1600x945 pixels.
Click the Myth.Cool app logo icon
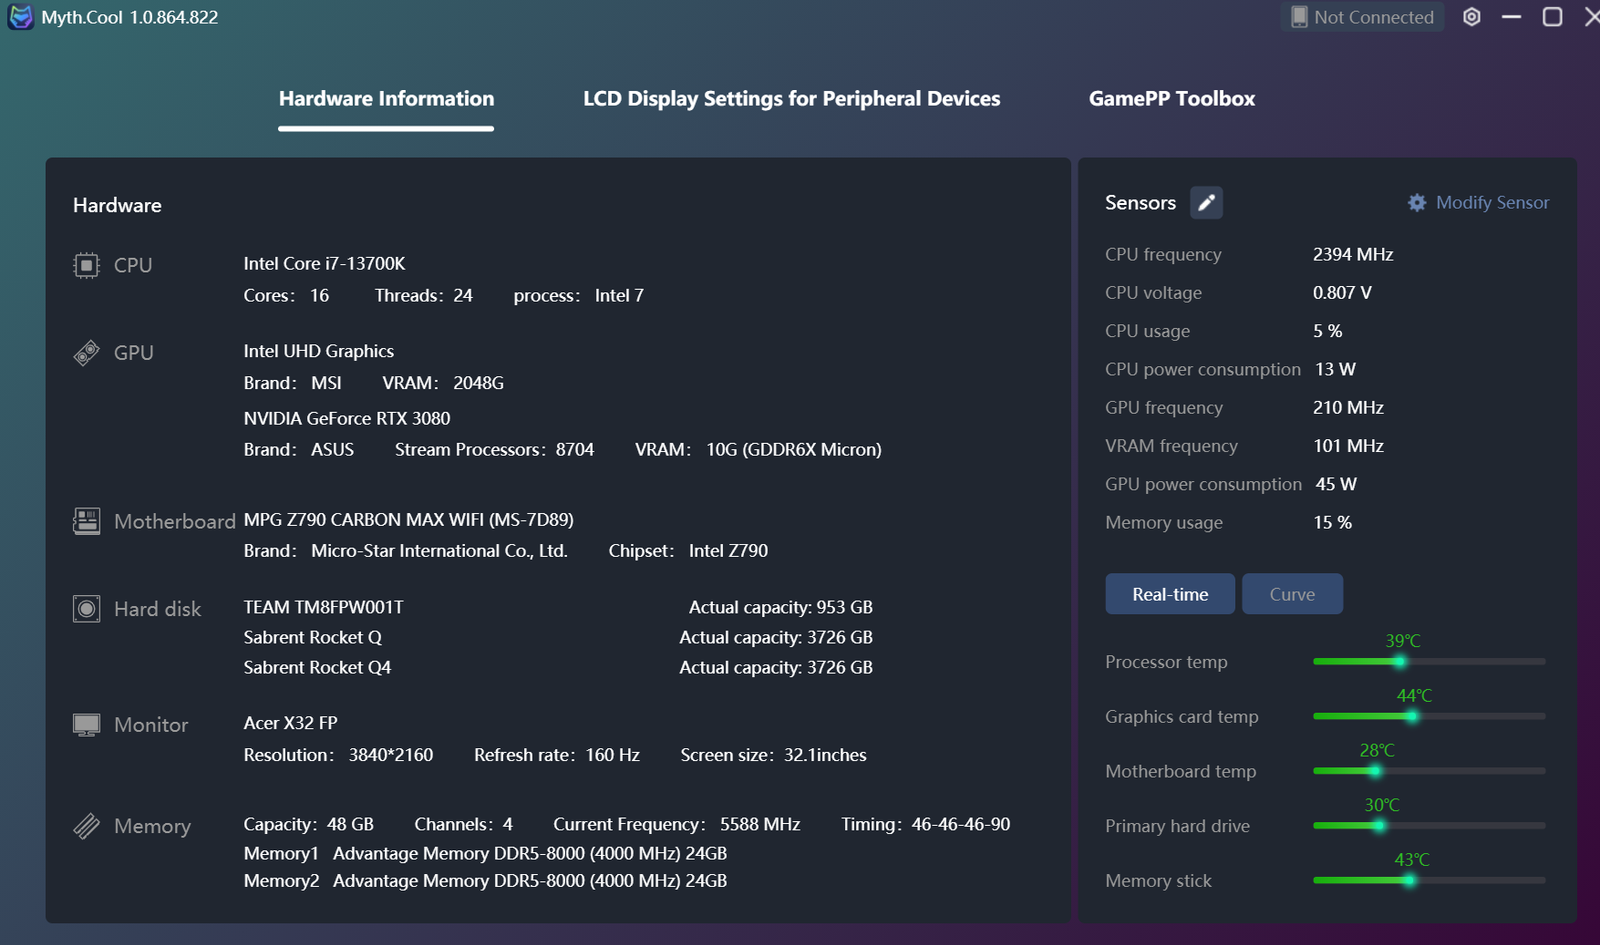tap(20, 17)
